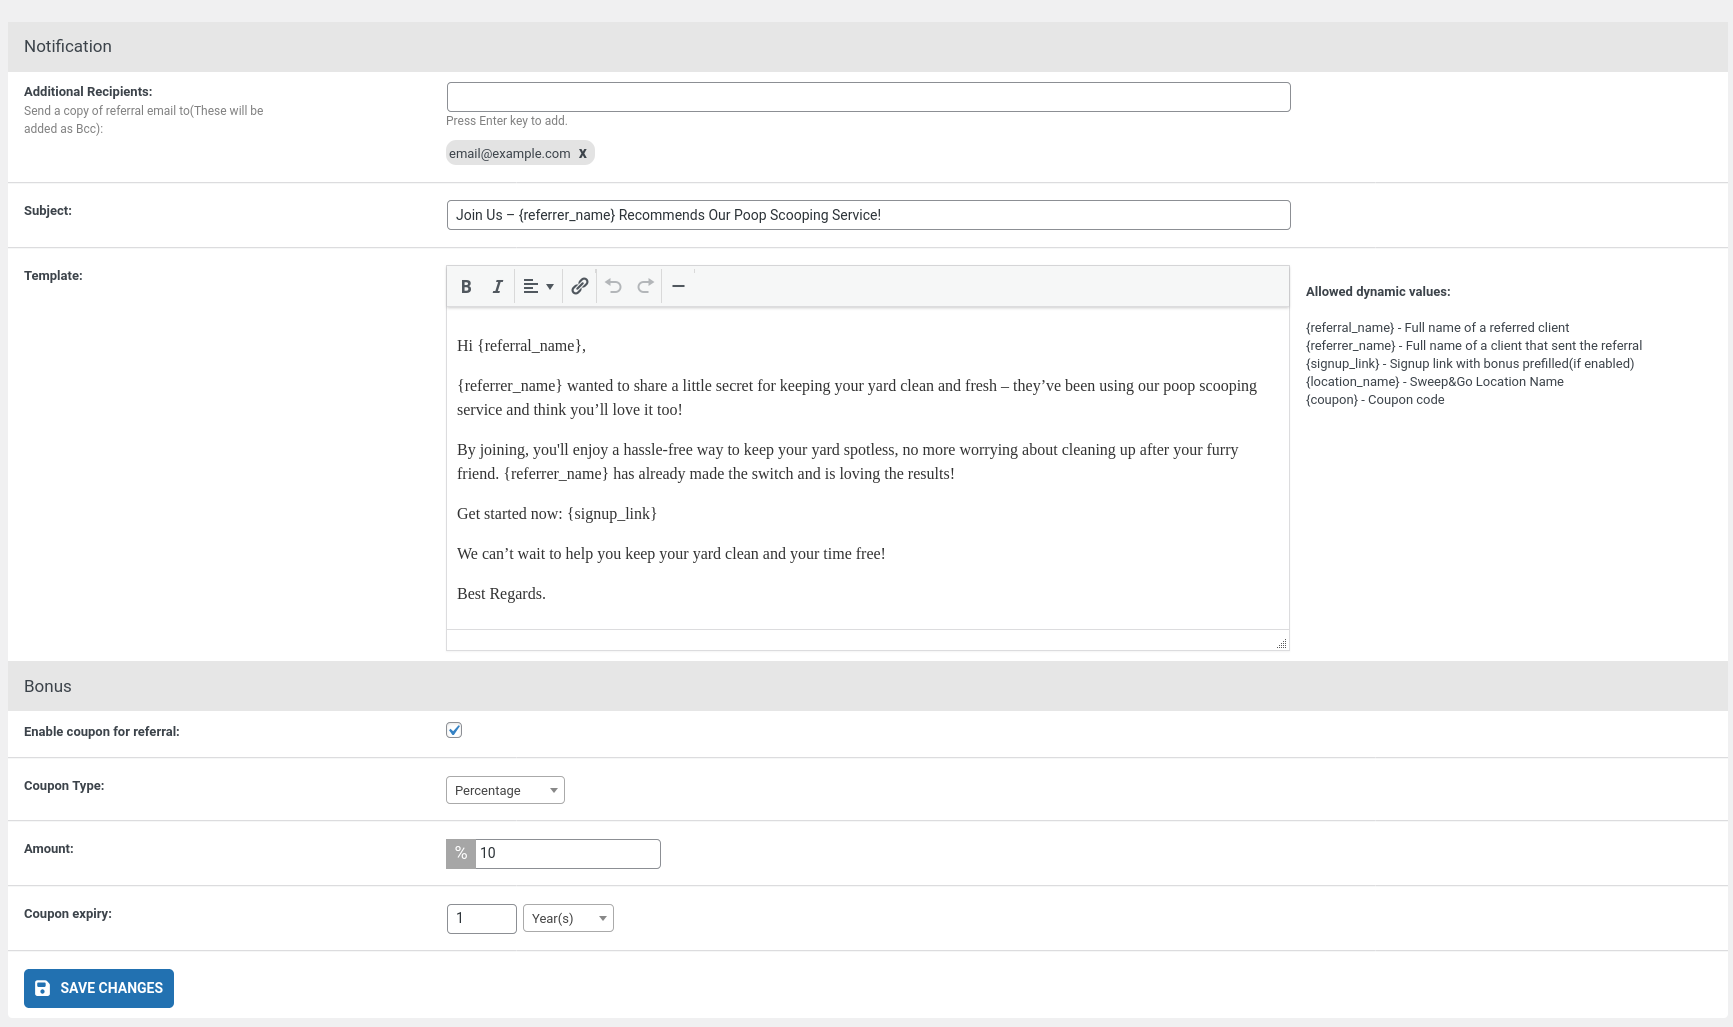Viewport: 1733px width, 1027px height.
Task: Click the SAVE CHANGES button
Action: (x=99, y=988)
